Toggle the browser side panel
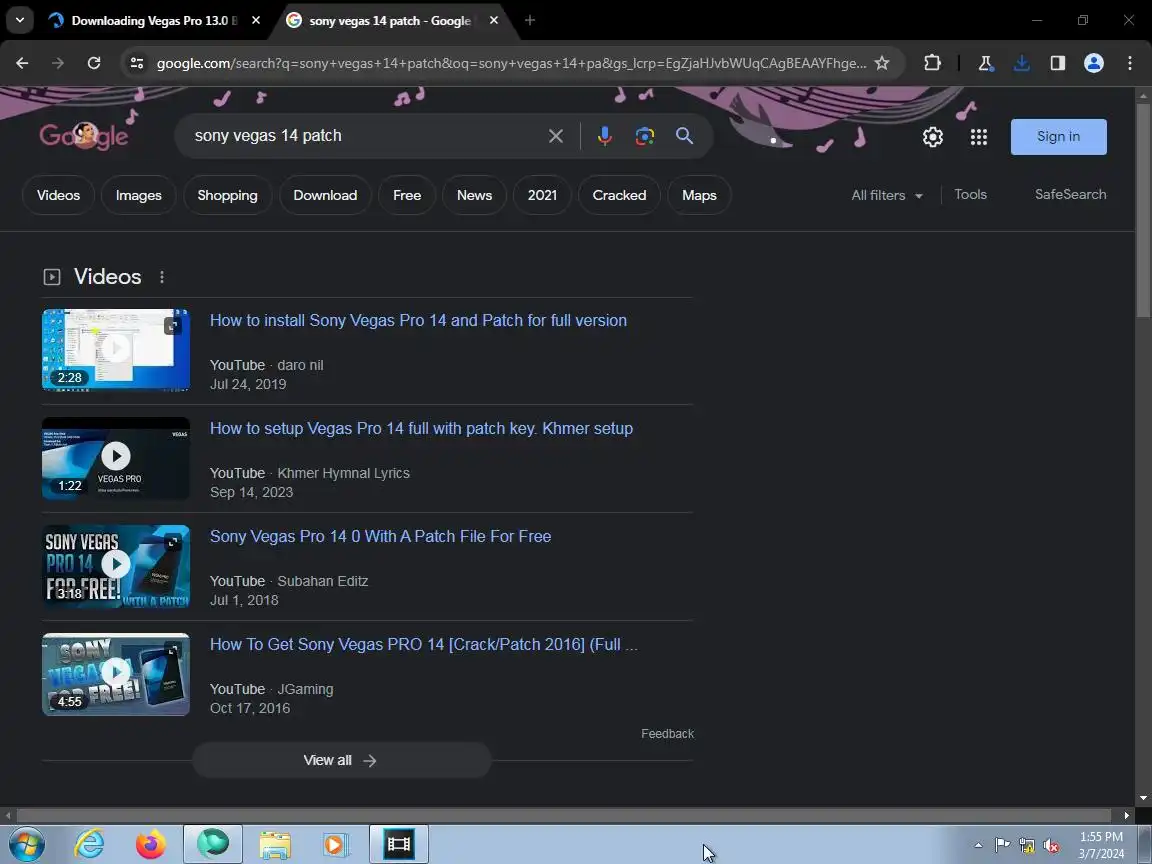 [x=1057, y=63]
